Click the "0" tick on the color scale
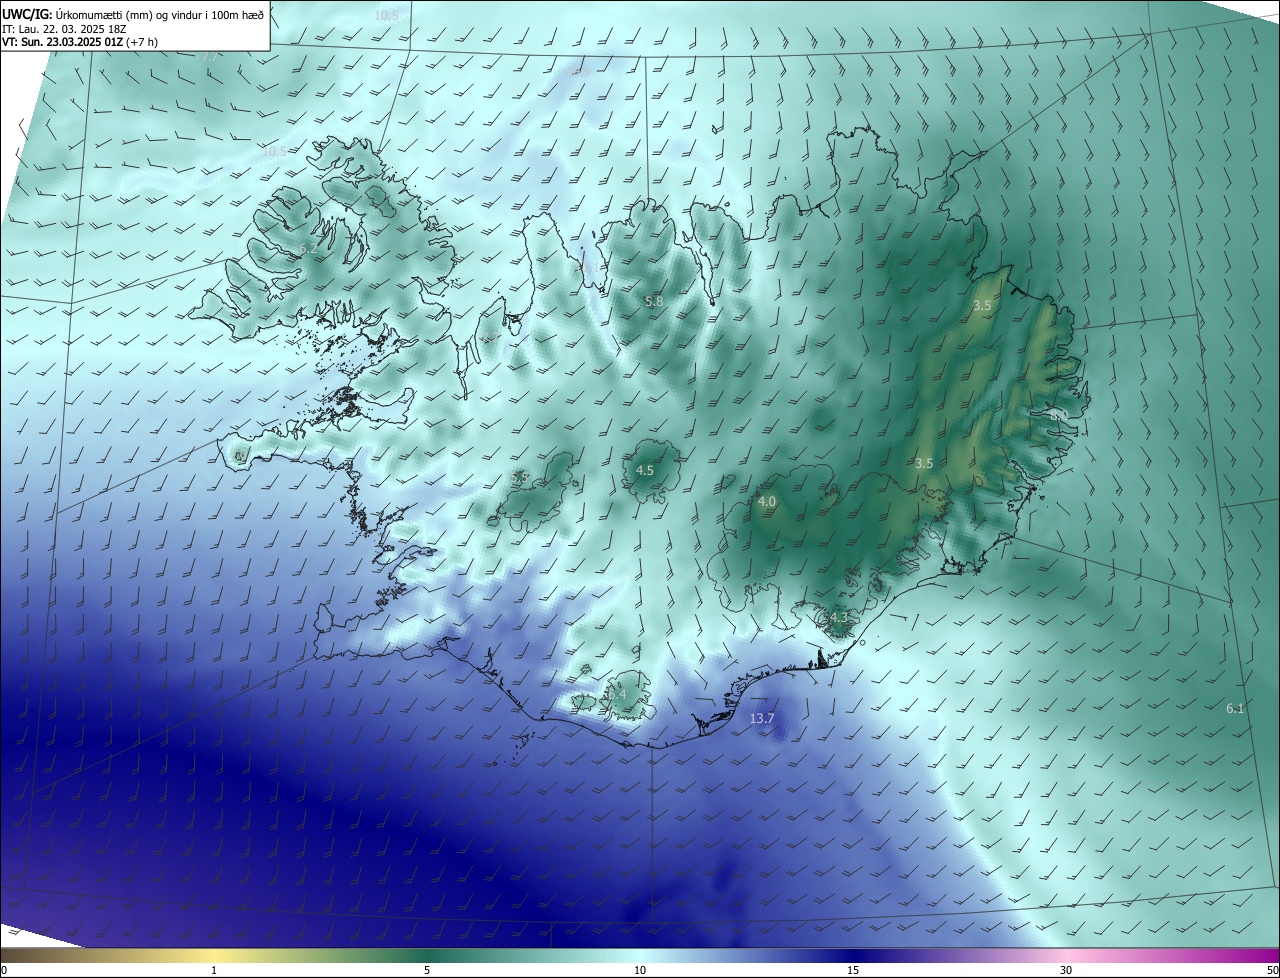This screenshot has width=1280, height=978. pos(4,971)
